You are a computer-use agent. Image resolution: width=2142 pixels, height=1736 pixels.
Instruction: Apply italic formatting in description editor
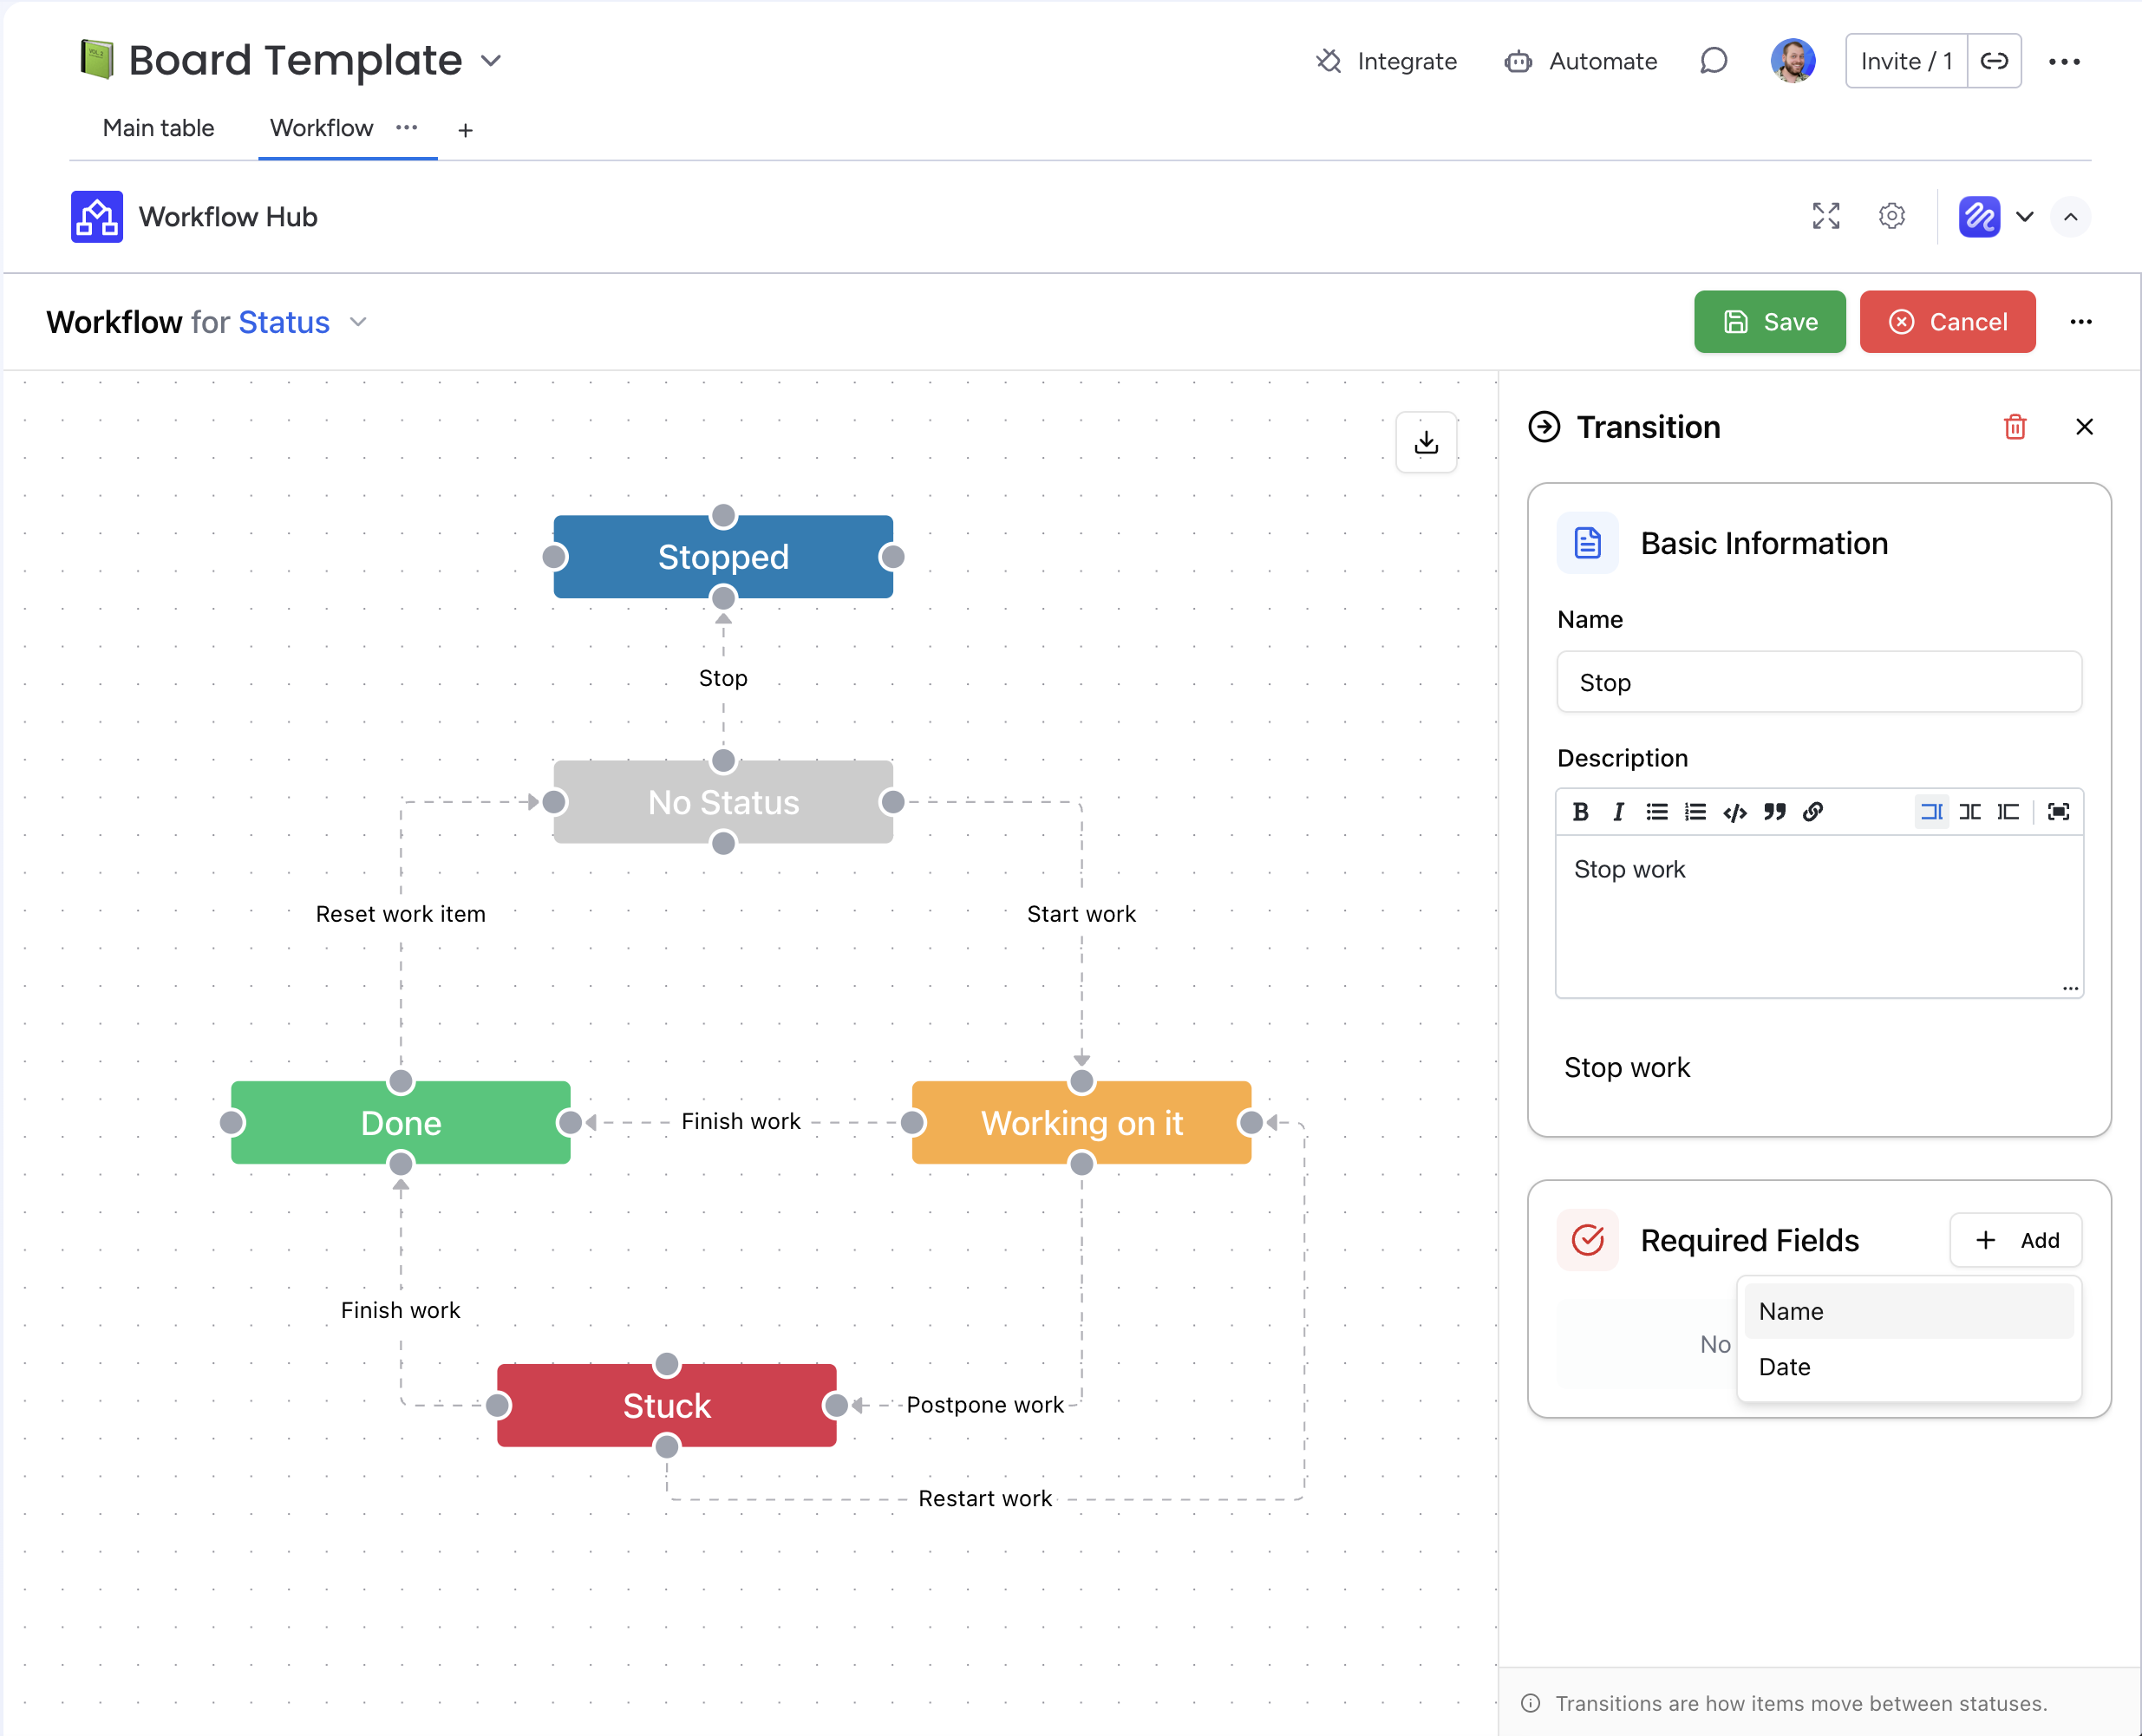(x=1618, y=811)
